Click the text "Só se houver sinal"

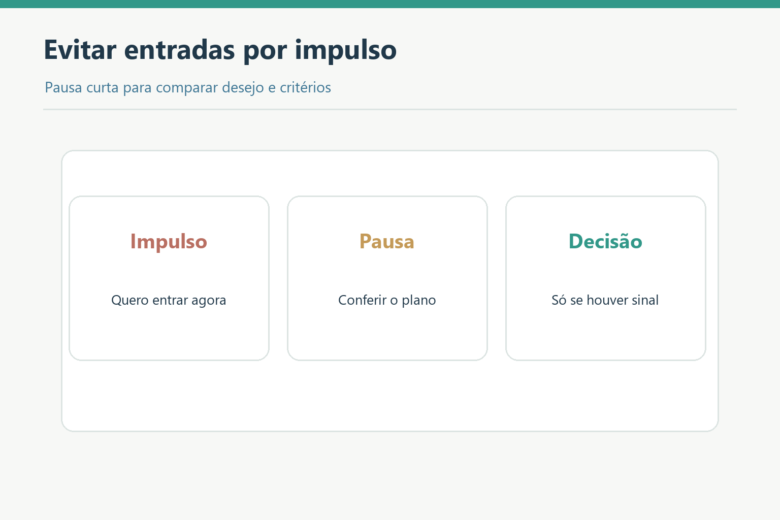tap(605, 300)
